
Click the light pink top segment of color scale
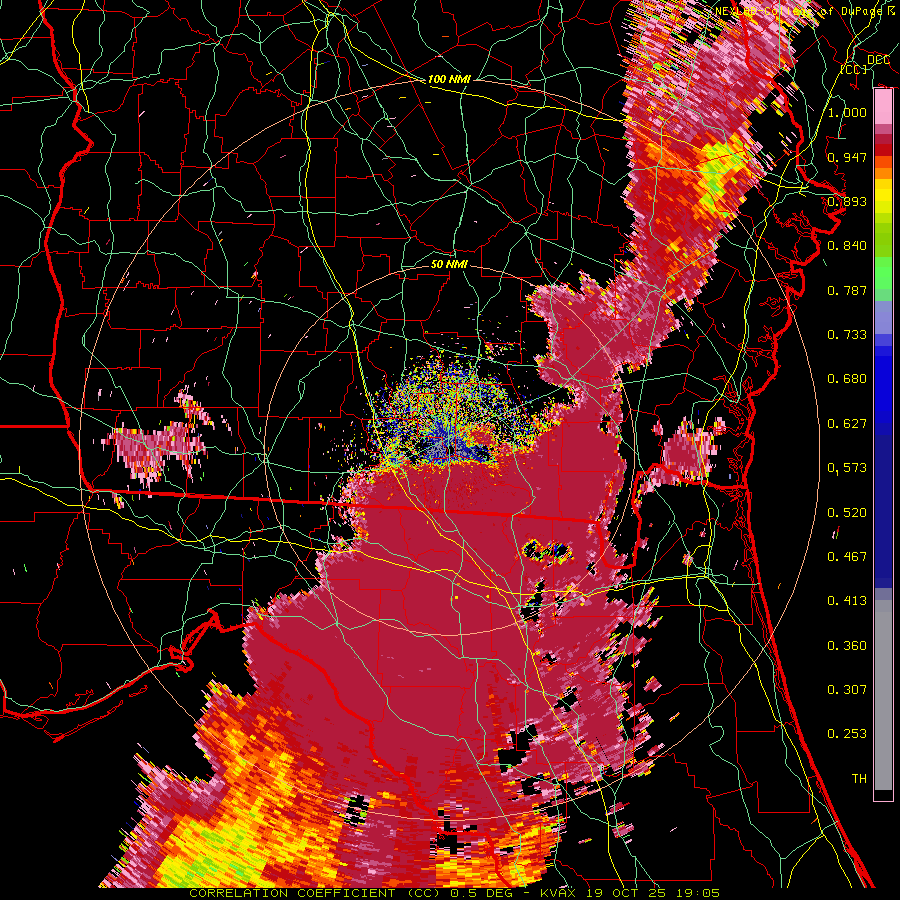(883, 107)
